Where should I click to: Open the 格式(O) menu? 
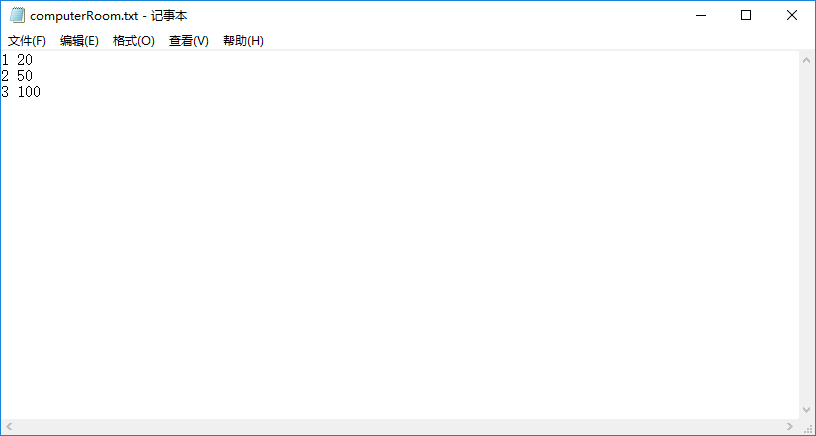click(x=134, y=41)
